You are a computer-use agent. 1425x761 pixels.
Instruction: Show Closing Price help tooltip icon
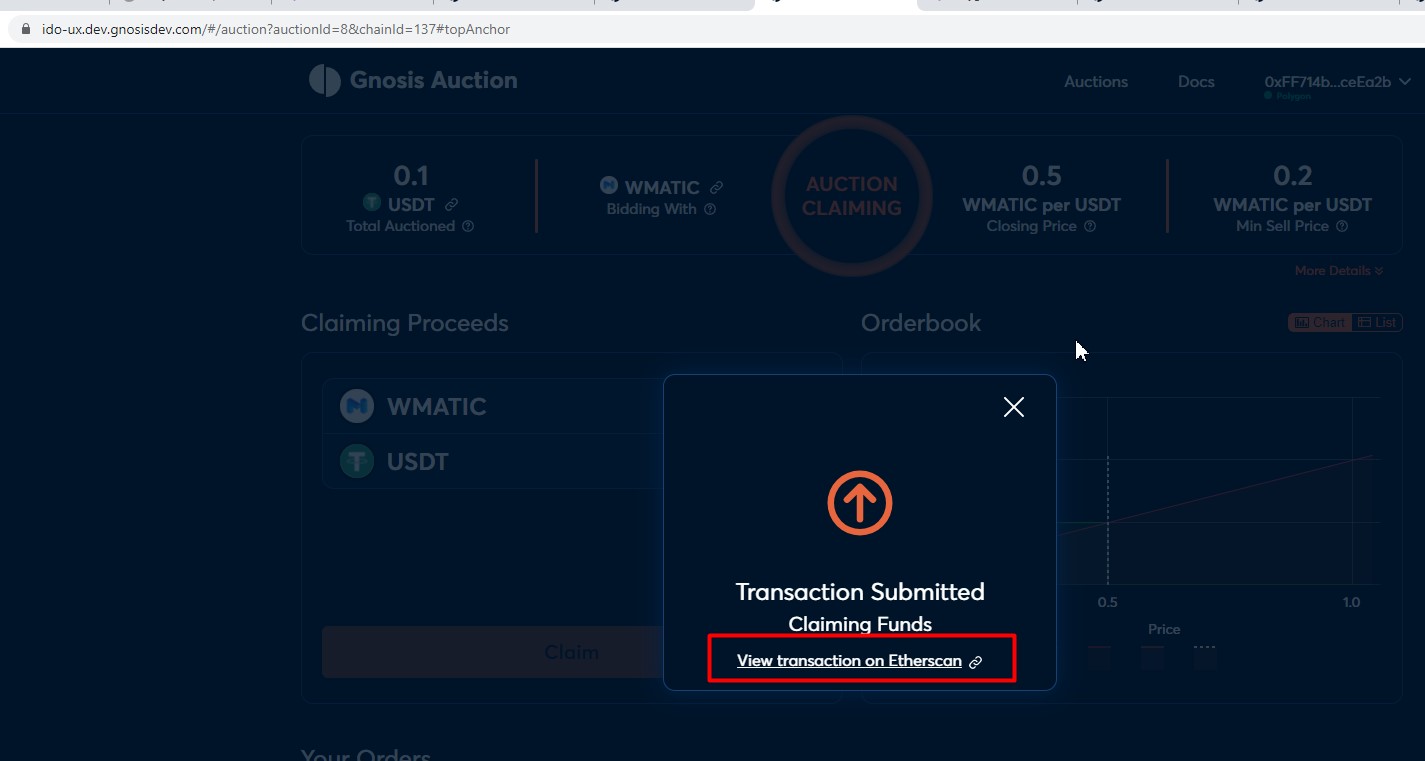pyautogui.click(x=1090, y=226)
